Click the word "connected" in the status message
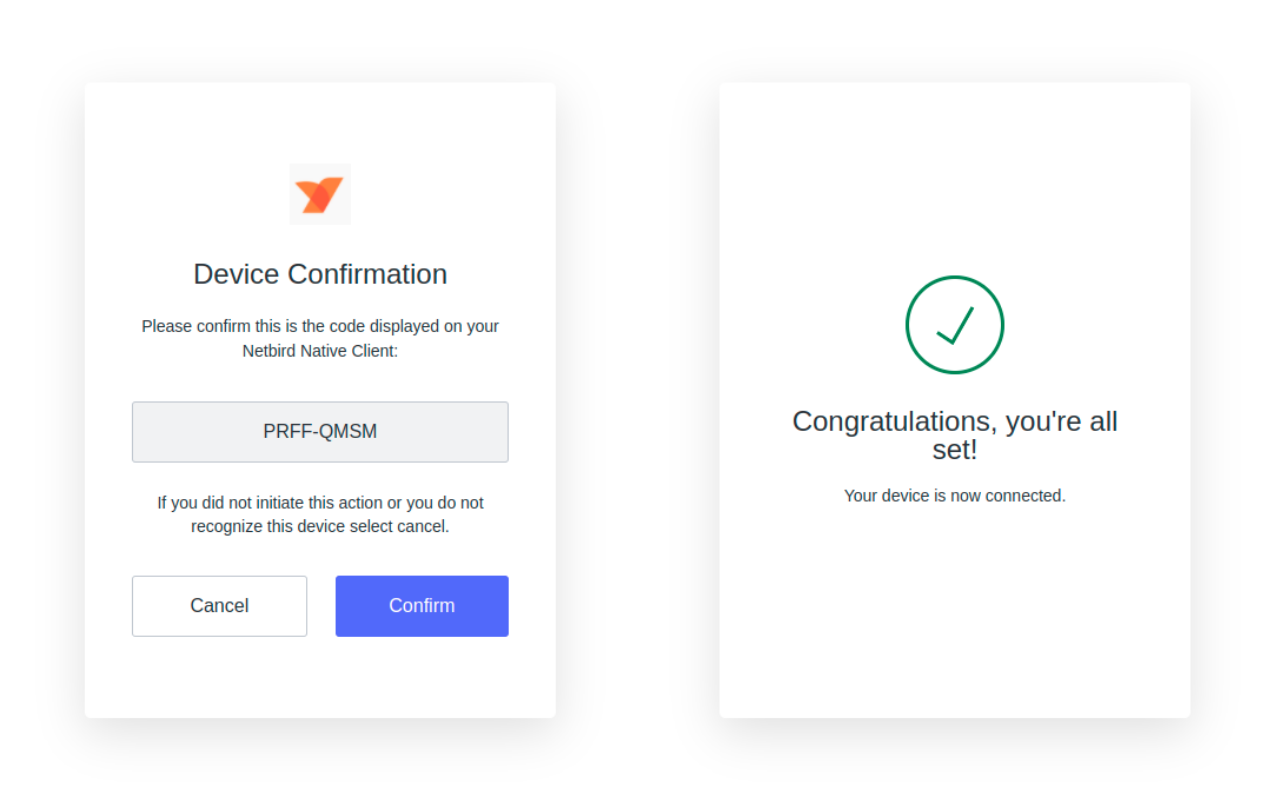1280x804 pixels. click(x=1027, y=495)
